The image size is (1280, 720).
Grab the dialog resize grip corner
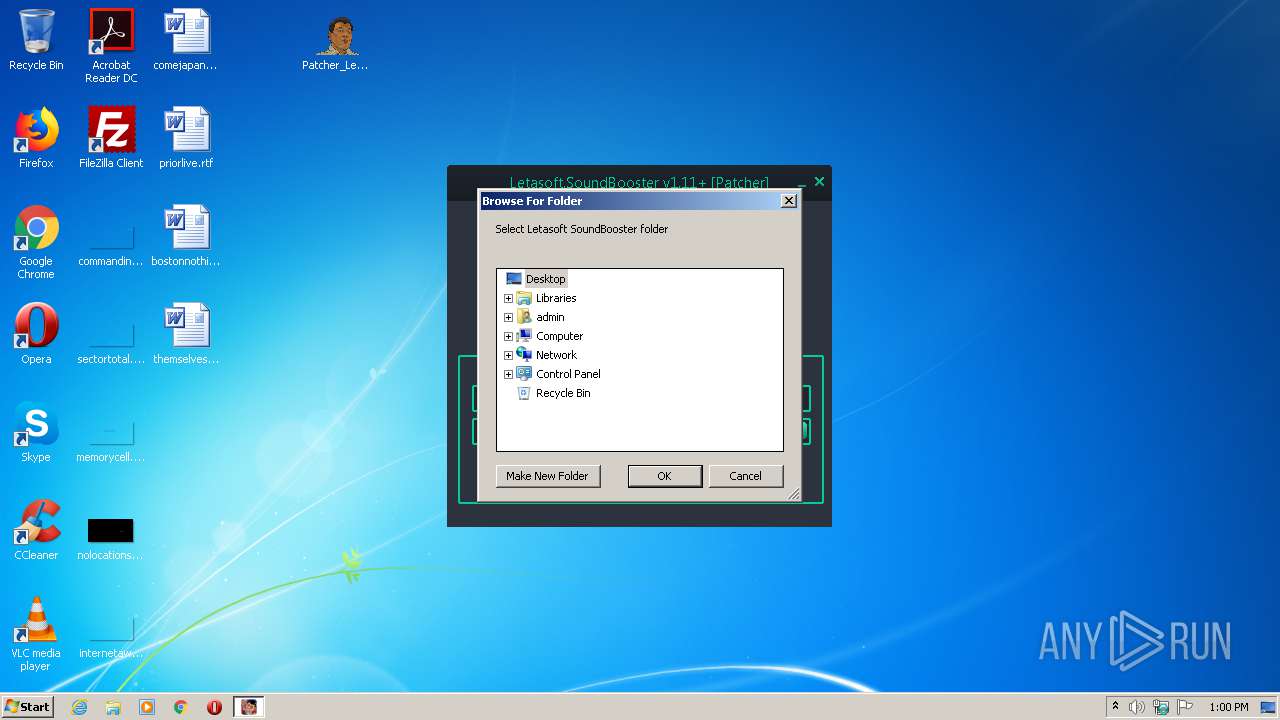point(794,494)
